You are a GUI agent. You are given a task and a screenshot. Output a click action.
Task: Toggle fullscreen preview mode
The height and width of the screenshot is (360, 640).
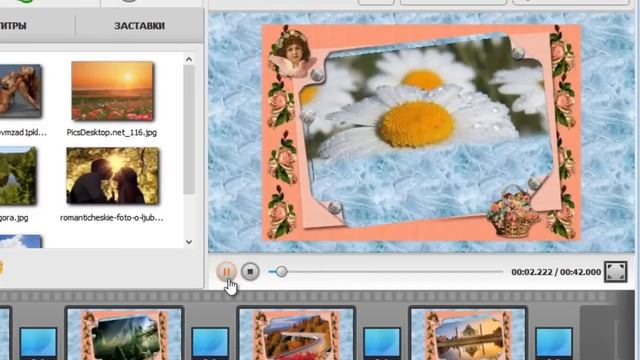(x=616, y=271)
